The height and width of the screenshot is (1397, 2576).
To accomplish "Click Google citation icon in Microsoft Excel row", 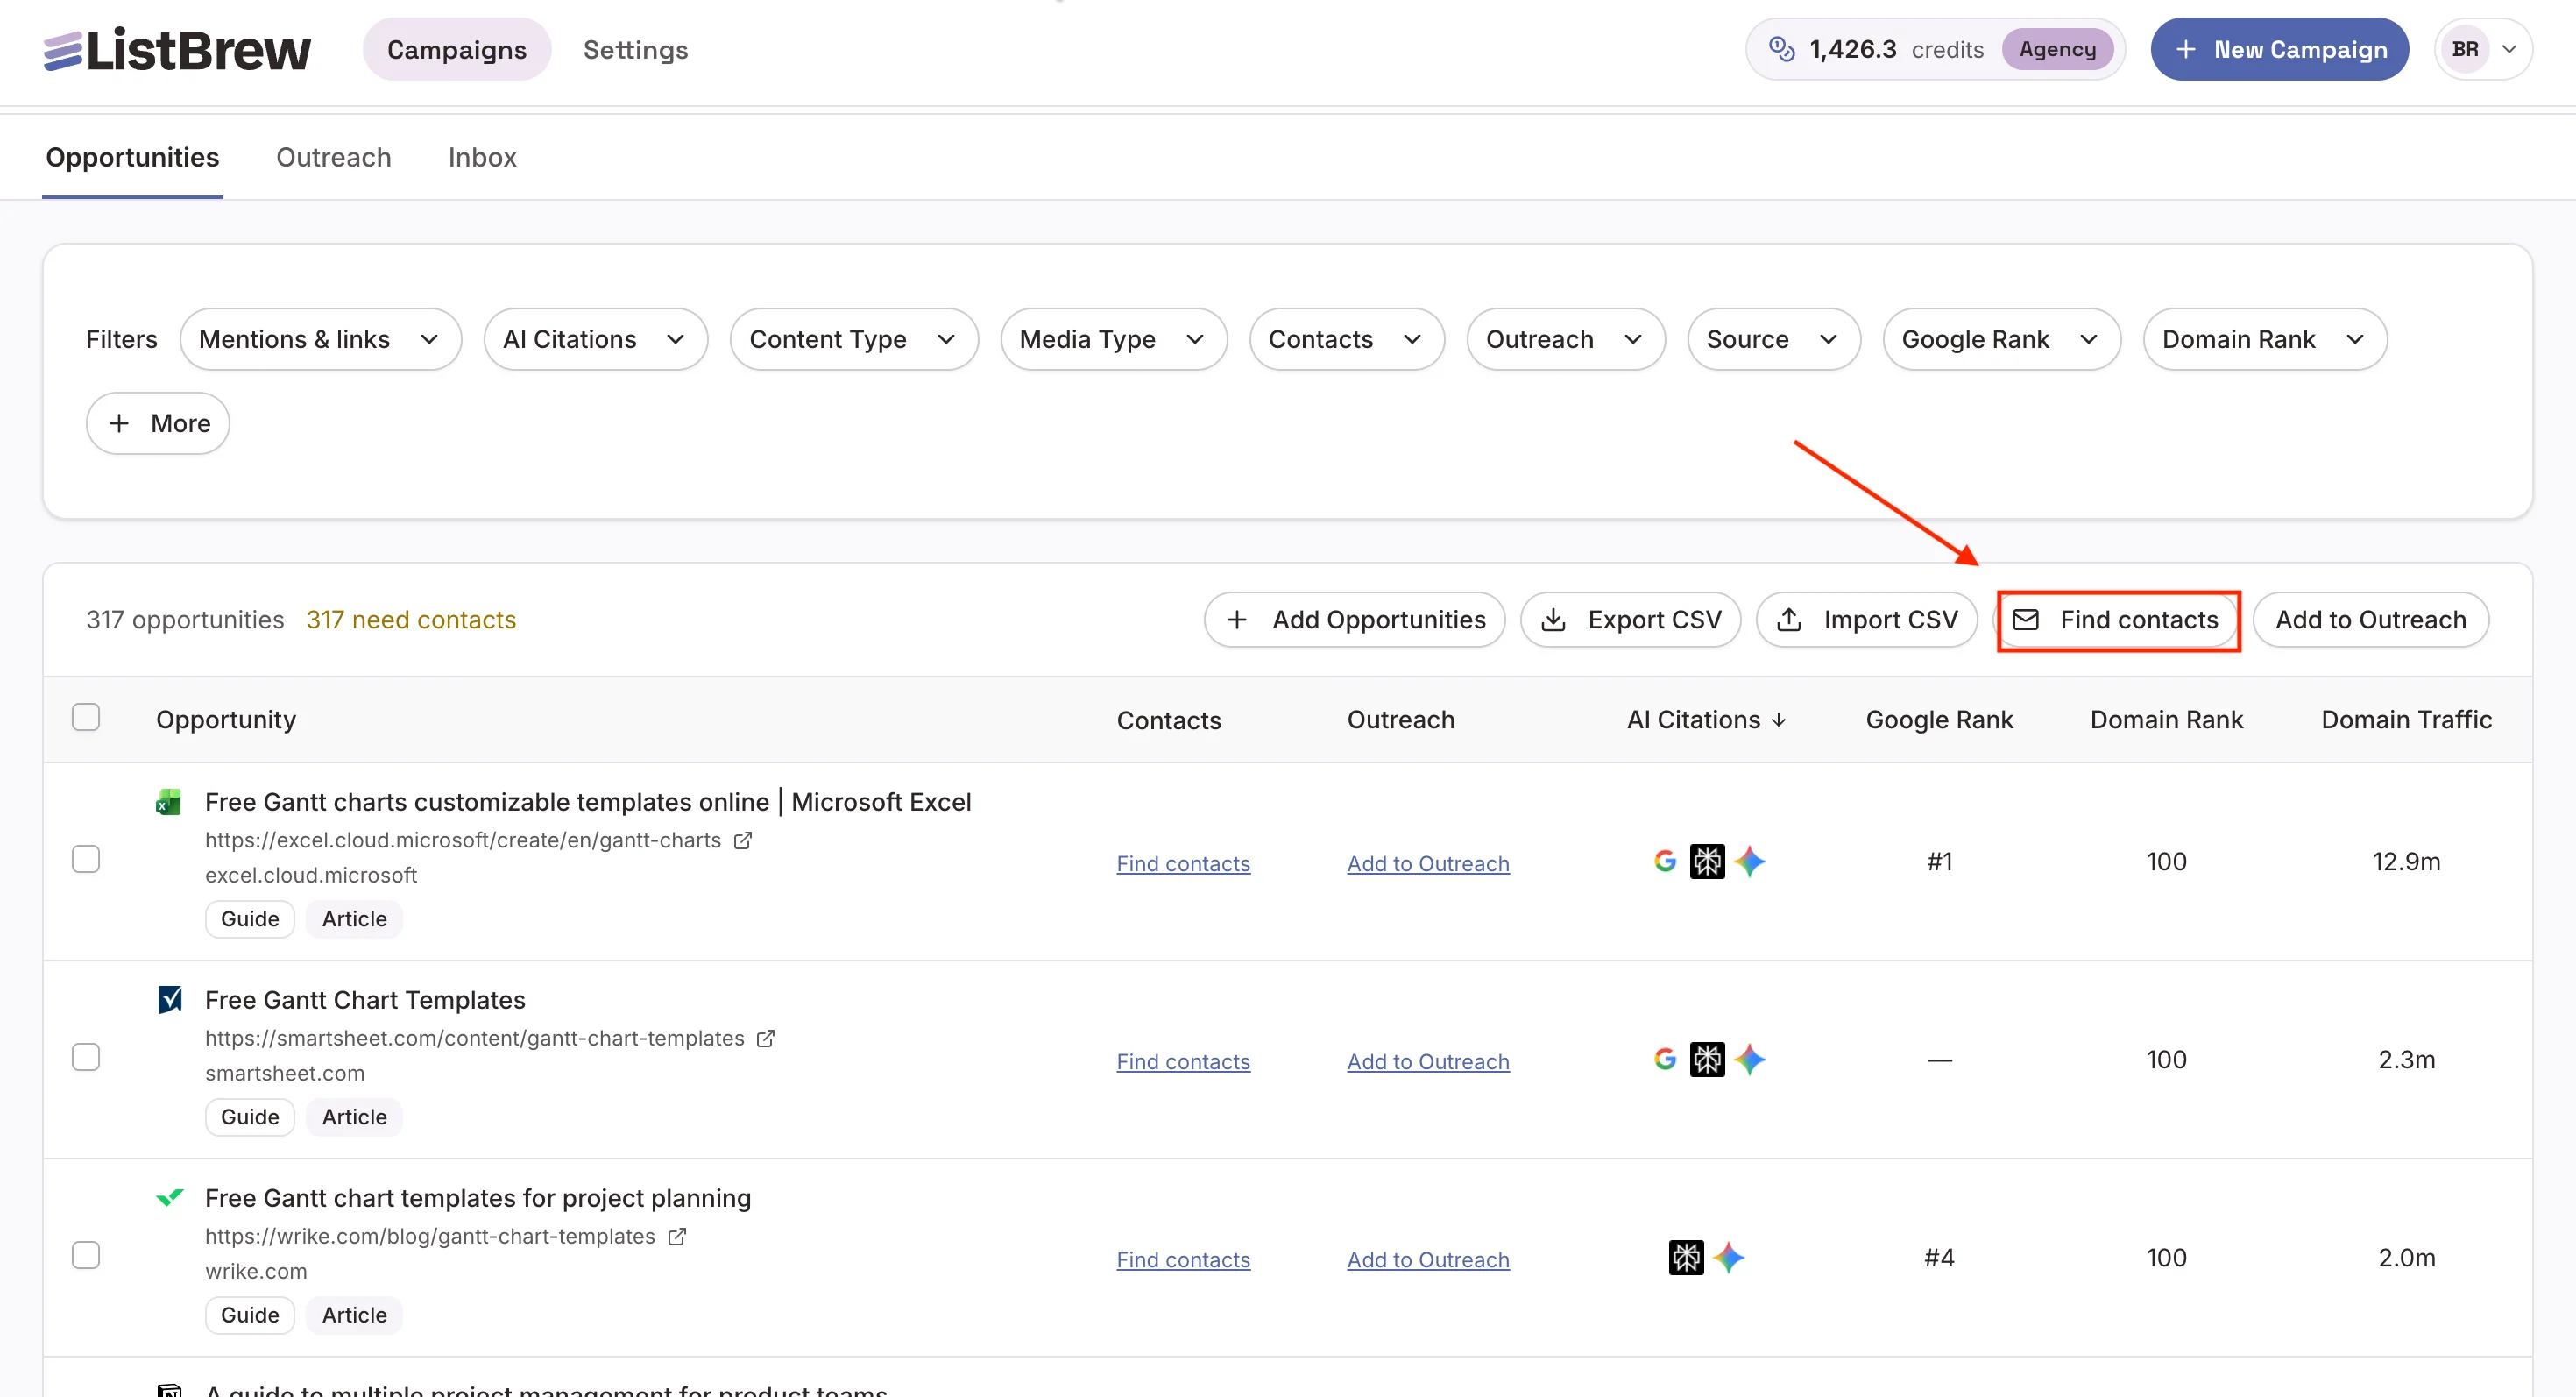I will tap(1665, 861).
